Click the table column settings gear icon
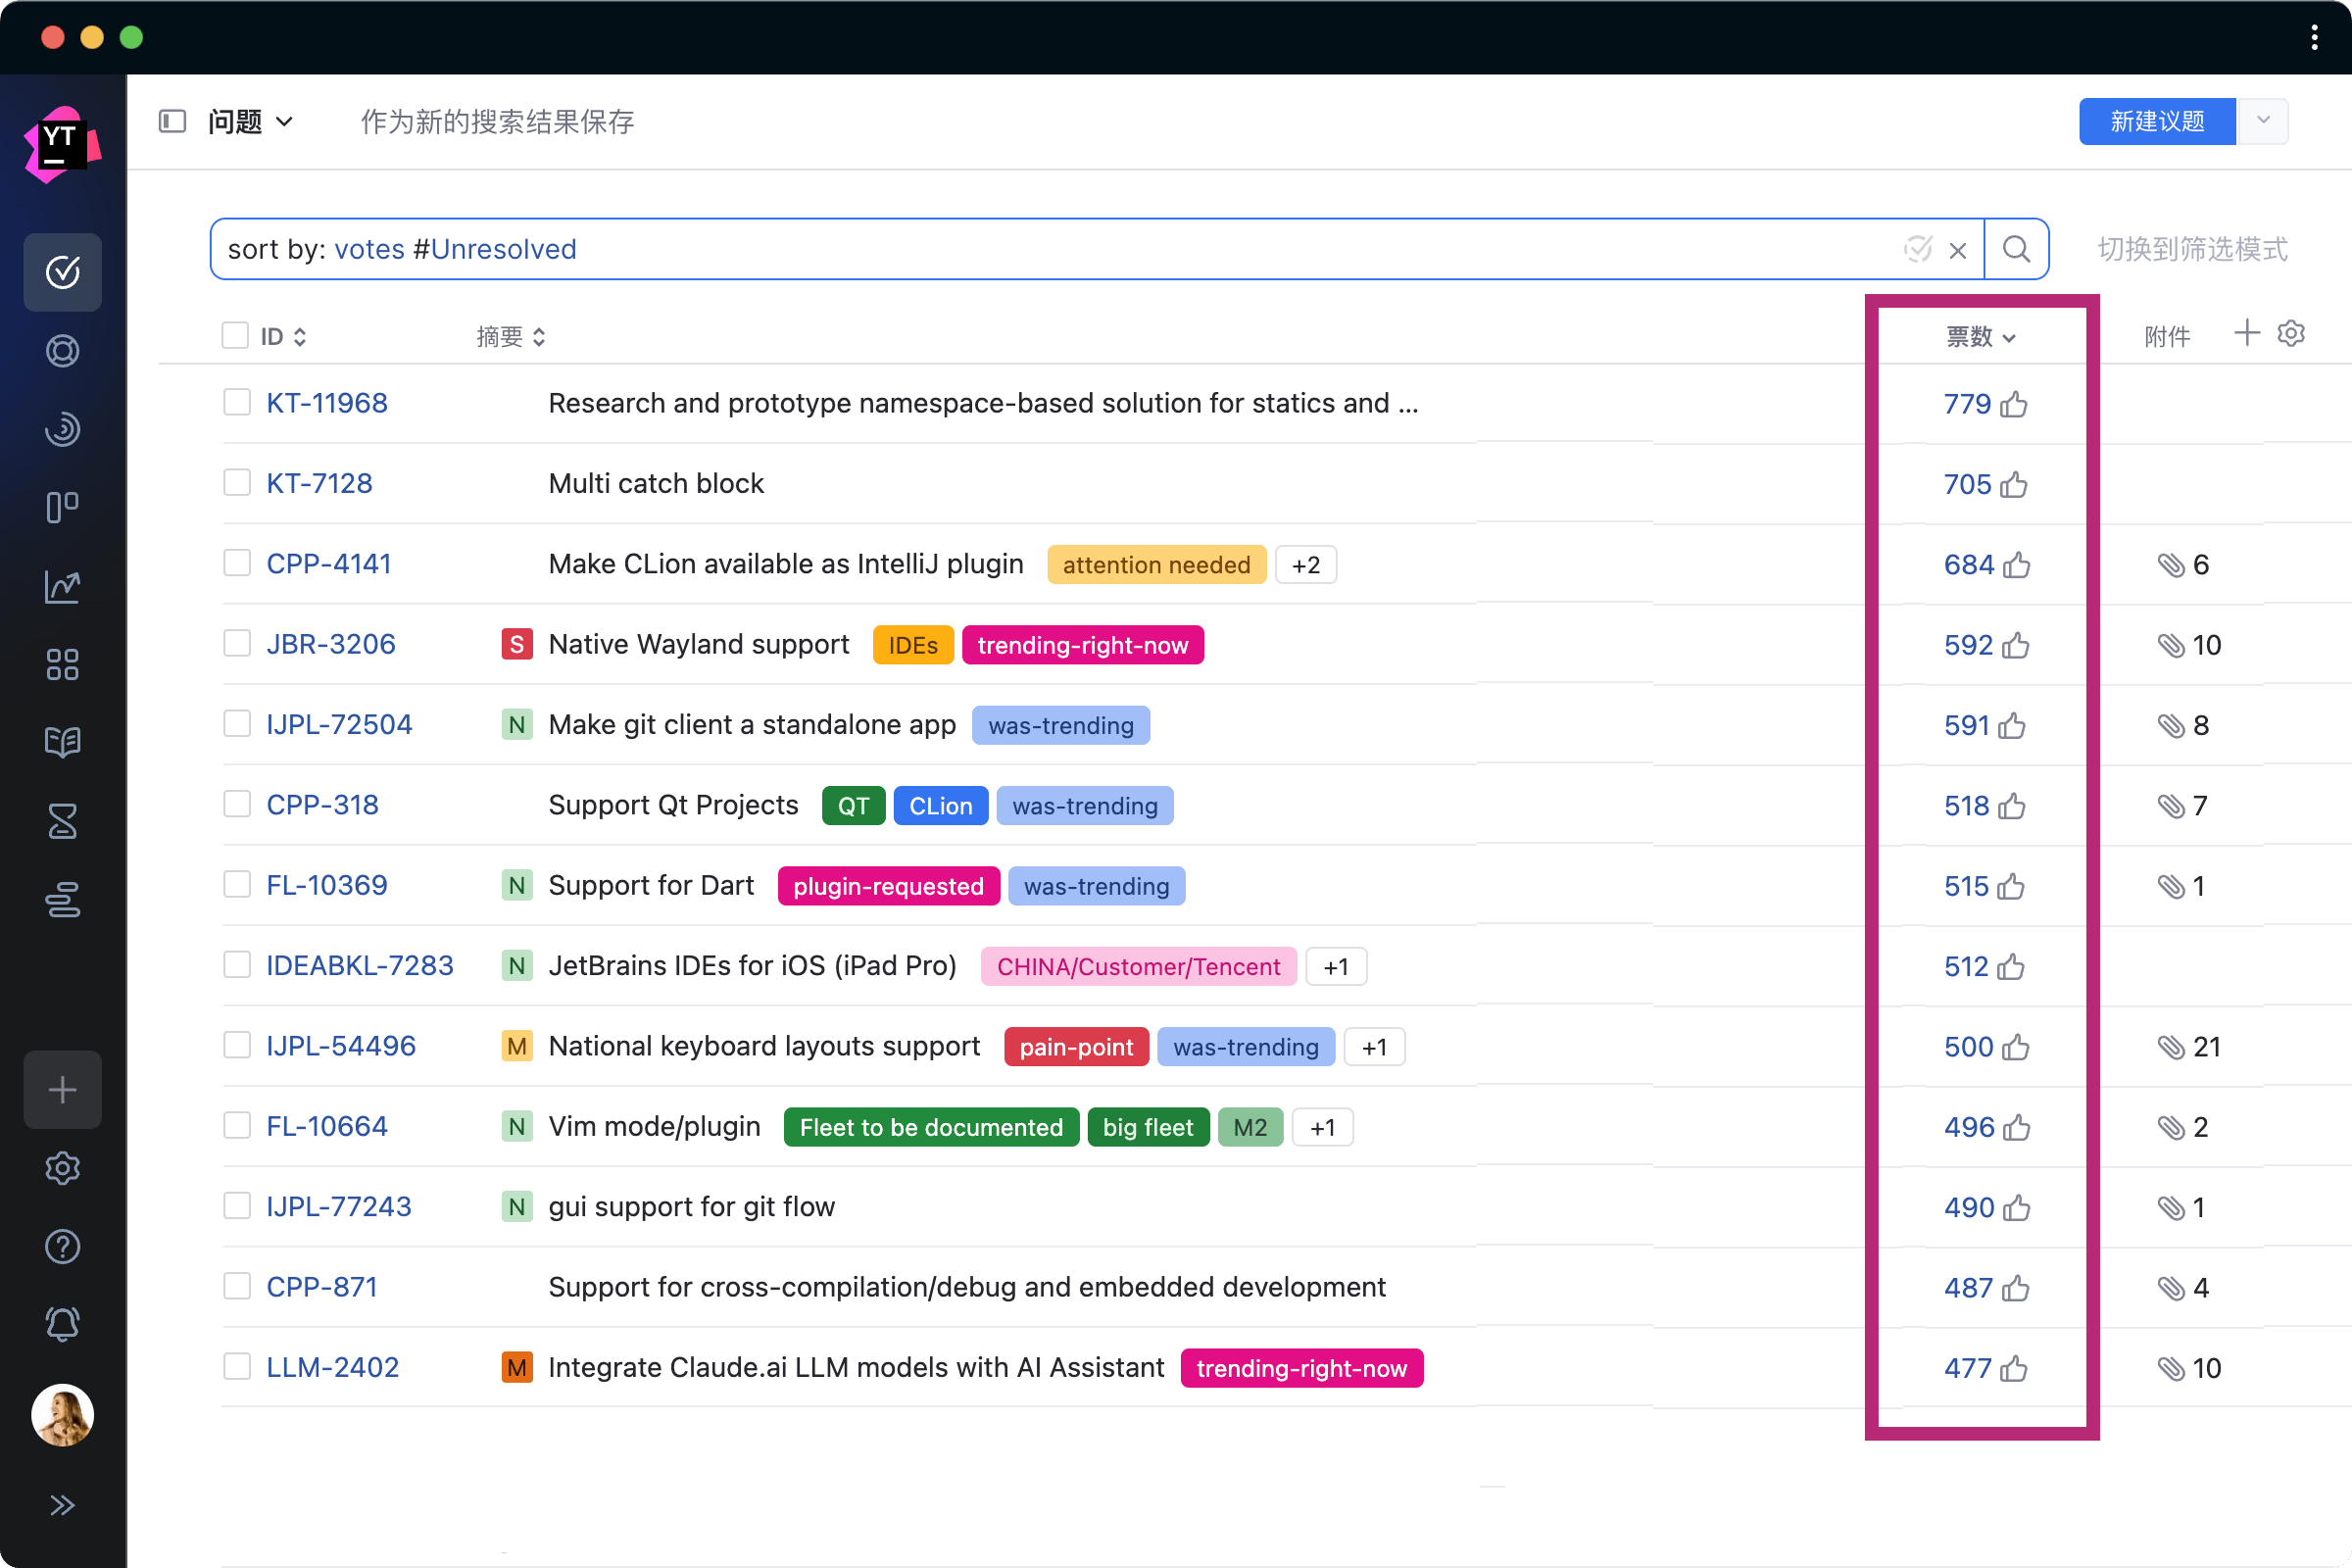The image size is (2352, 1568). coord(2291,333)
